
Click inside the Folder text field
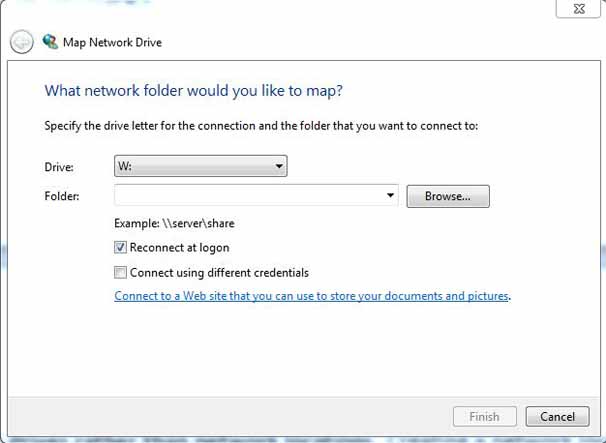tap(250, 196)
